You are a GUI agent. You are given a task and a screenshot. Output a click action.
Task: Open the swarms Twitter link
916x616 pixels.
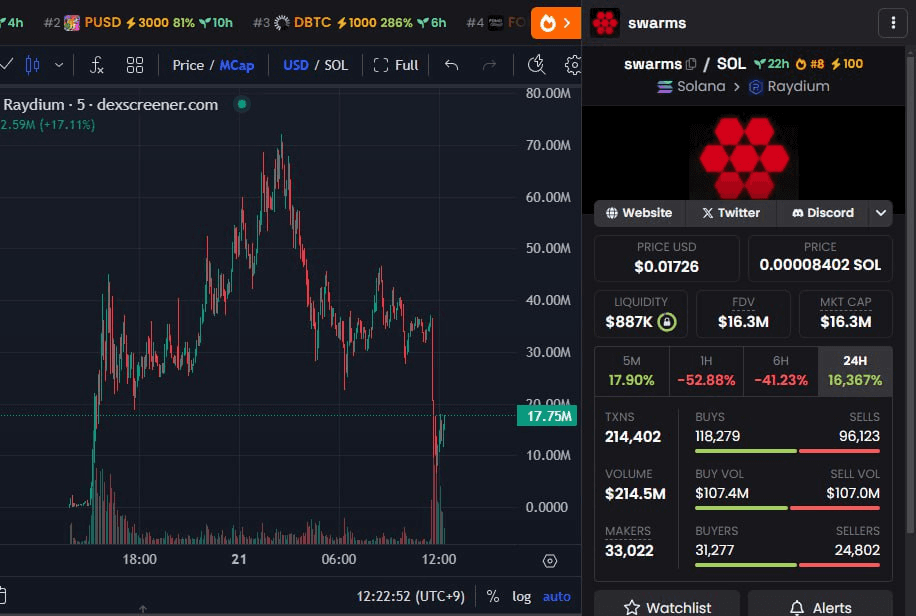coord(731,213)
